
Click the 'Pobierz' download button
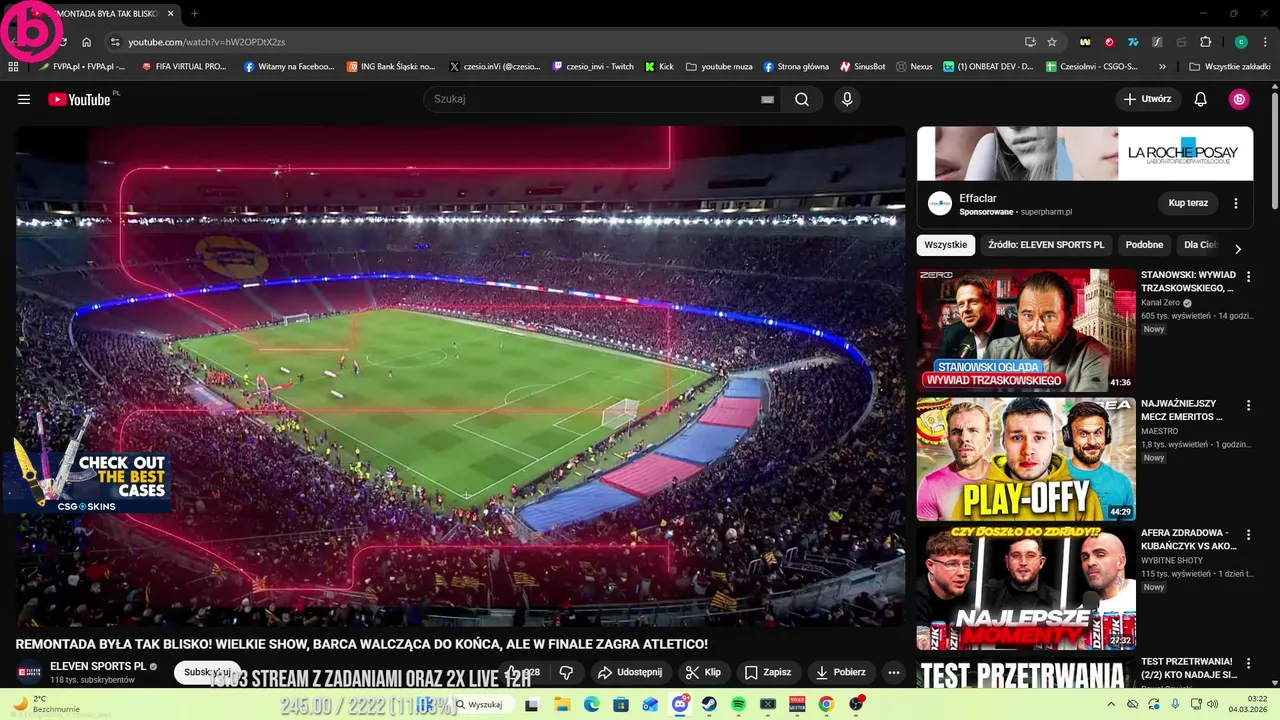coord(841,672)
